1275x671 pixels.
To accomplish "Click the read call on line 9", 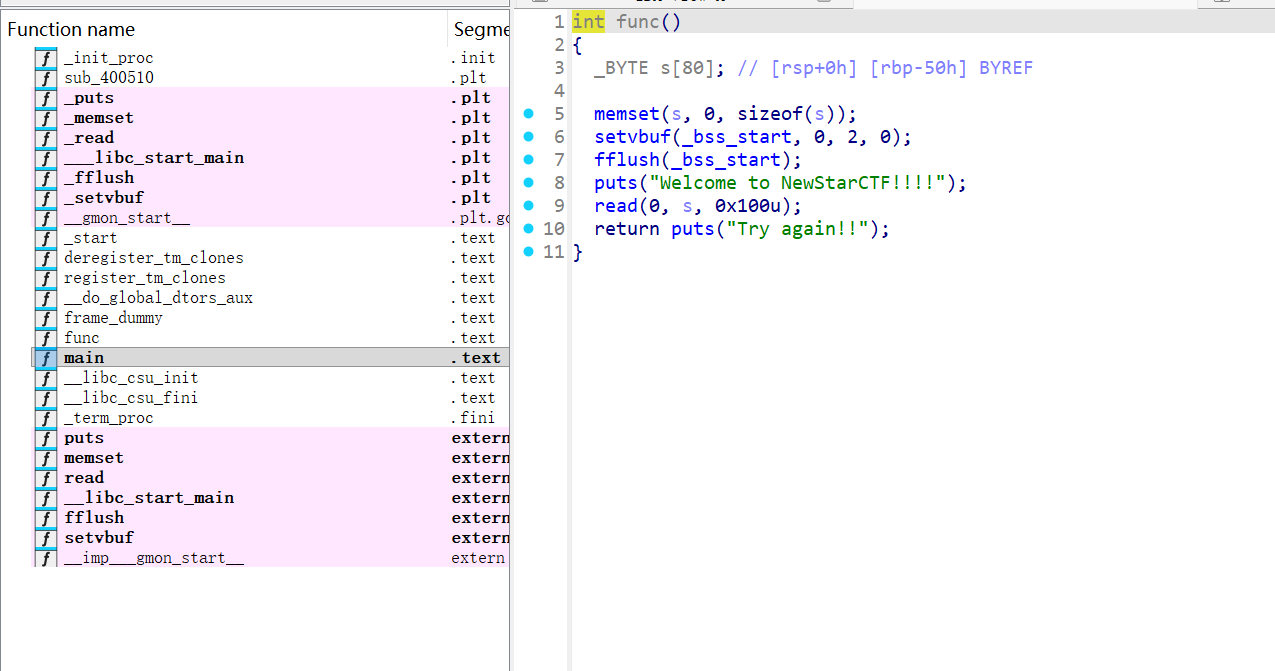I will click(615, 206).
